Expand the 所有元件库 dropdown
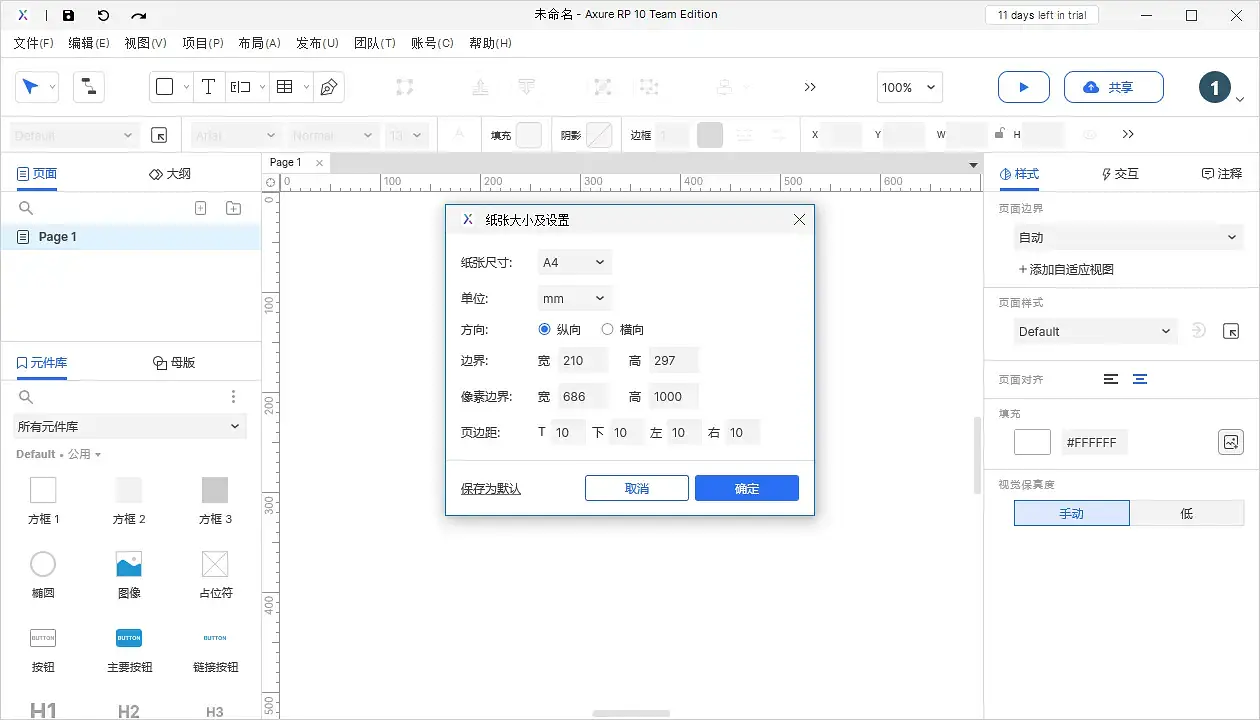 [x=129, y=426]
